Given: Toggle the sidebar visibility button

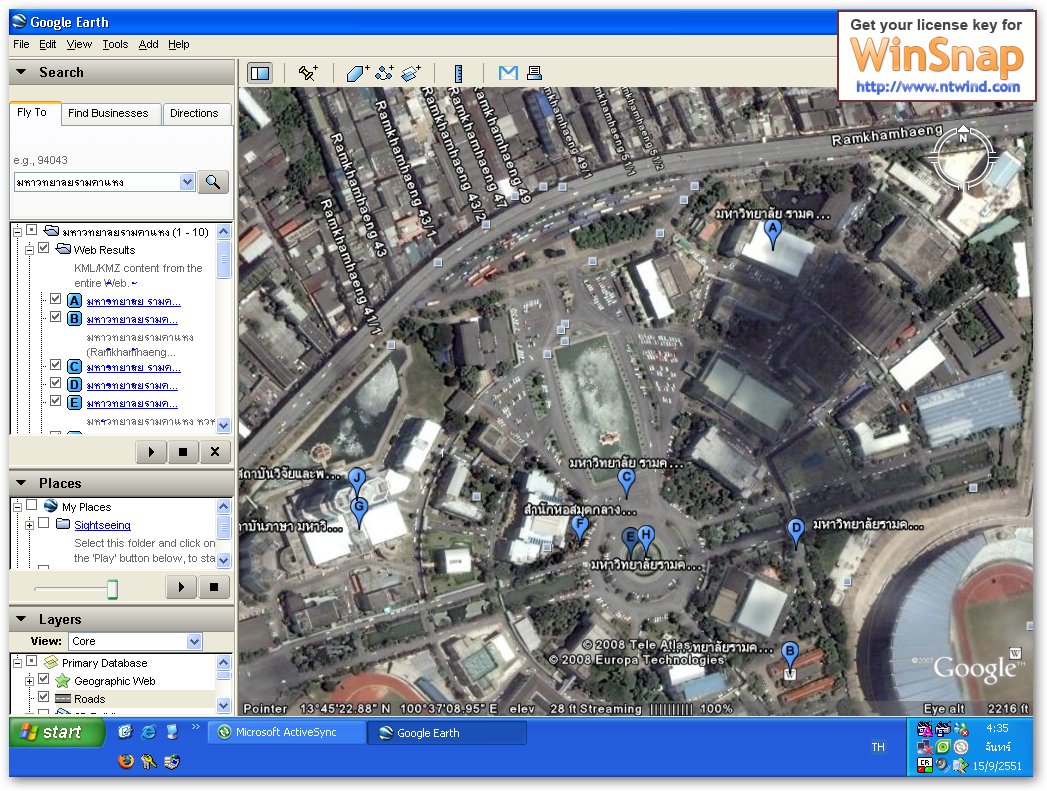Looking at the screenshot, I should pyautogui.click(x=260, y=73).
